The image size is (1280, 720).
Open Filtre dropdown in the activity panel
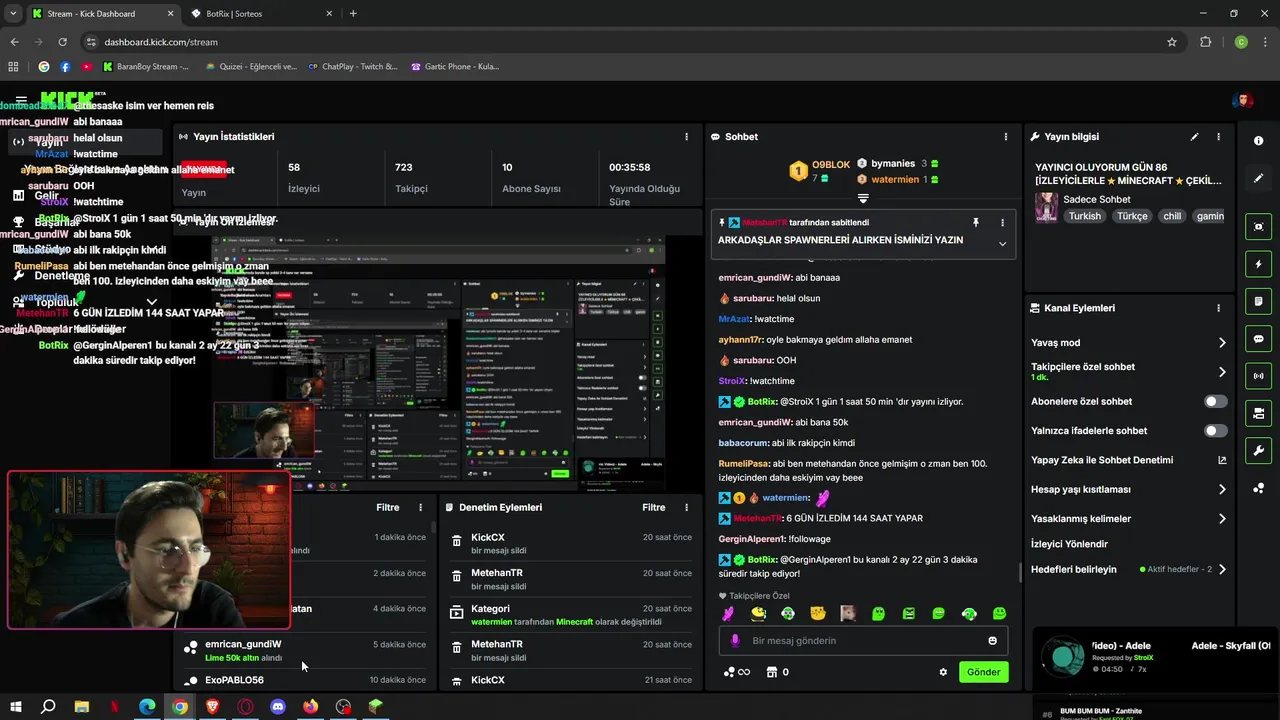click(x=388, y=508)
